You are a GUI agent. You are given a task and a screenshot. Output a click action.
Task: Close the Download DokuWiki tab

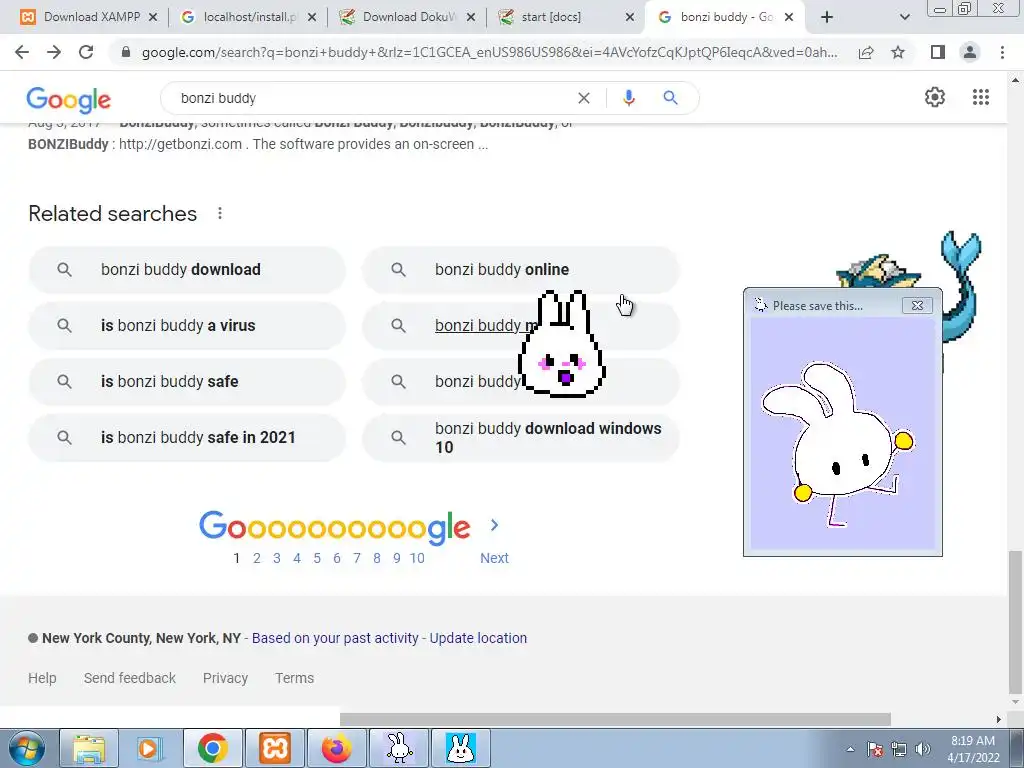471,17
